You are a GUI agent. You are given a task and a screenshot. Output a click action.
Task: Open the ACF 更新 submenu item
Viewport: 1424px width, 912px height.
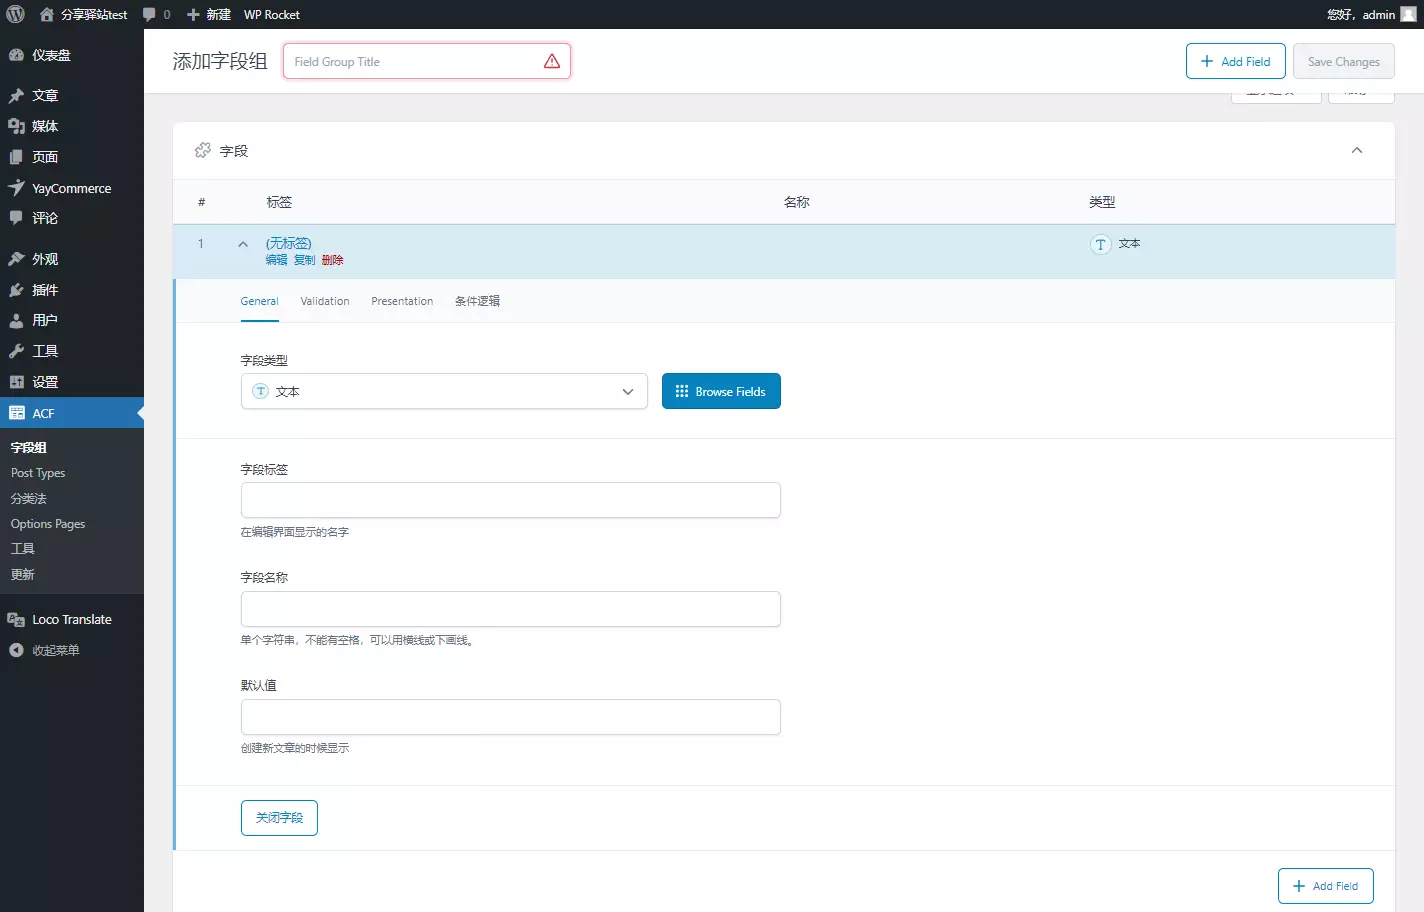click(23, 575)
